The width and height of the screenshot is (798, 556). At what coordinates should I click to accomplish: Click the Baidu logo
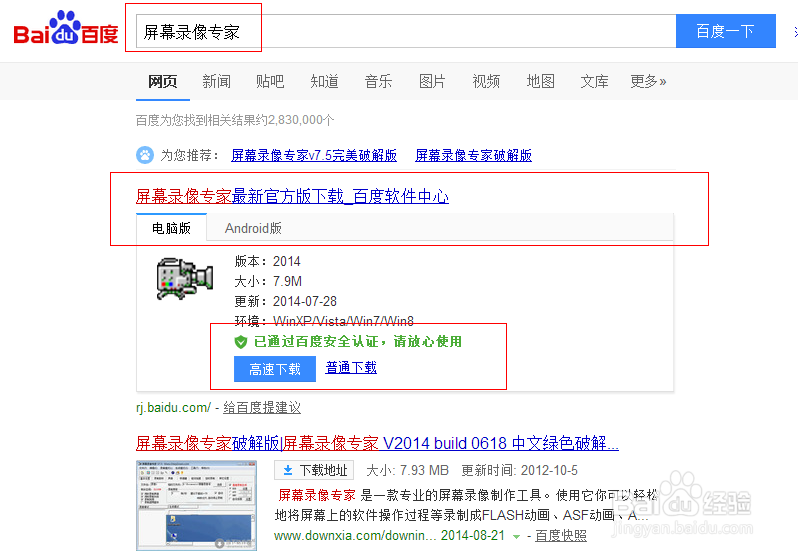(66, 29)
